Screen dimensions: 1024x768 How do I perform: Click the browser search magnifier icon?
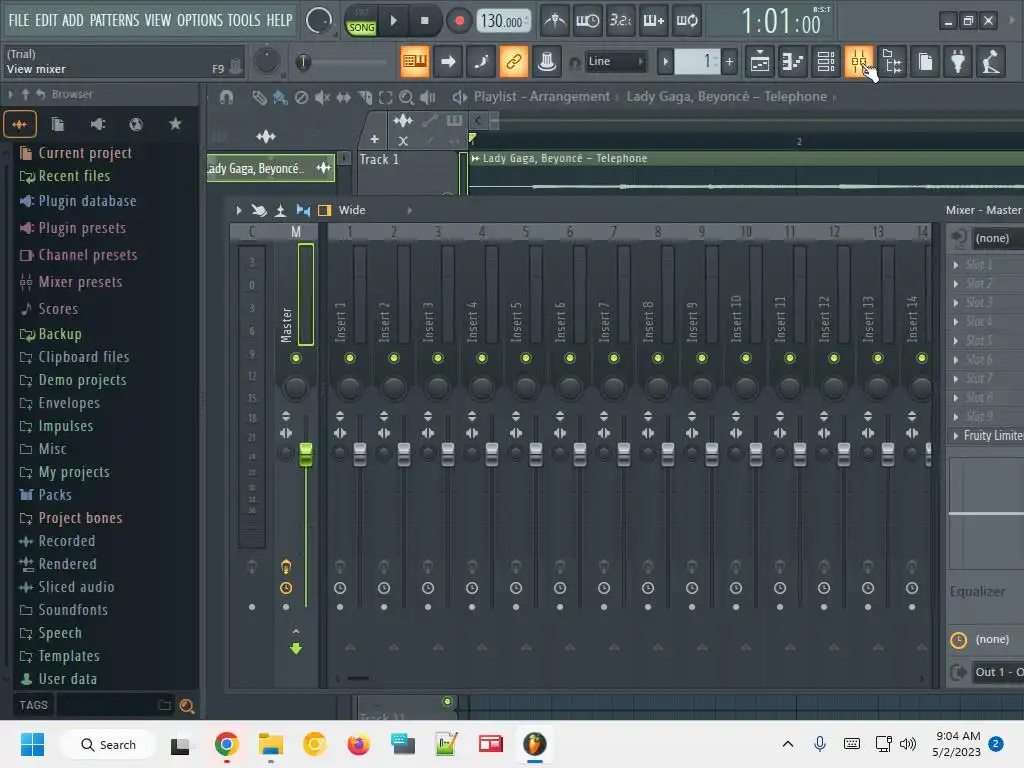(186, 705)
